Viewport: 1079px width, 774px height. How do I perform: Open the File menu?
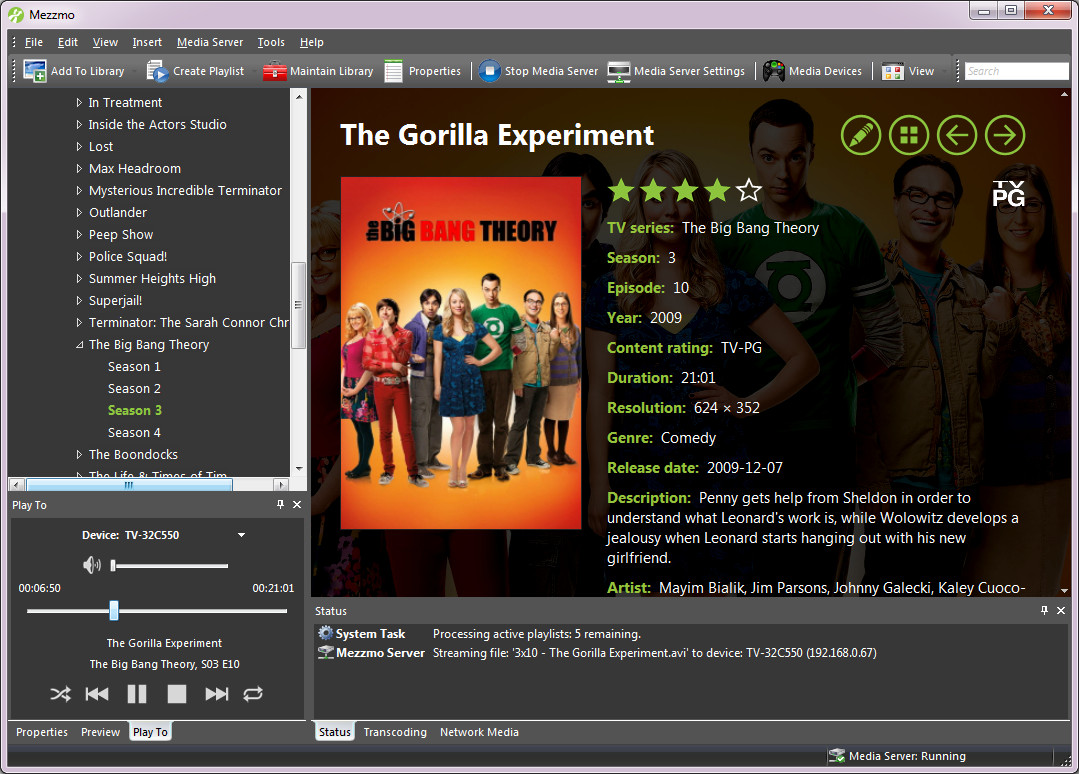point(34,42)
